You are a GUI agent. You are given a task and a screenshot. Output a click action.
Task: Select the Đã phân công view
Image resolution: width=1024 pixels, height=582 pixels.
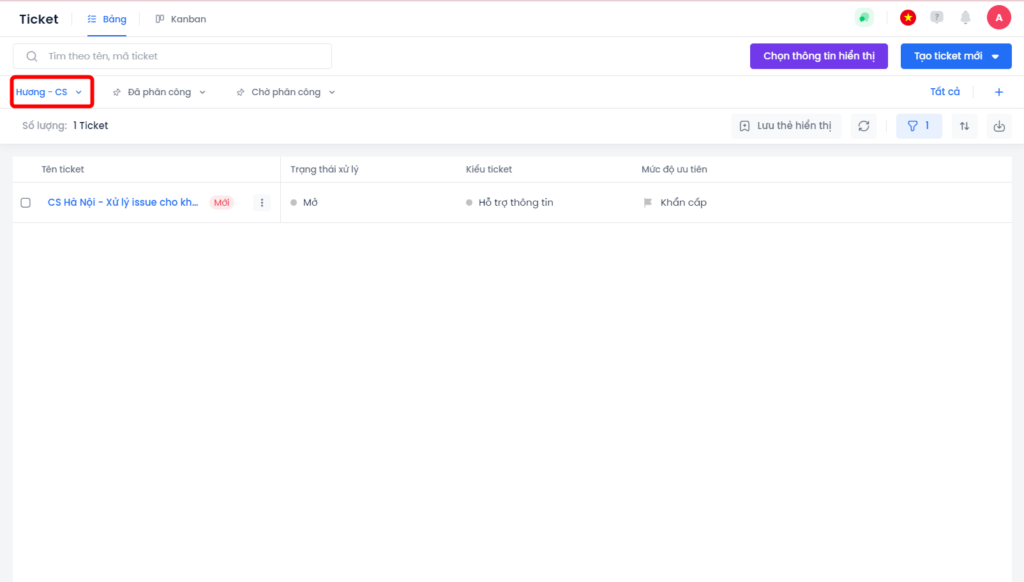tap(159, 92)
